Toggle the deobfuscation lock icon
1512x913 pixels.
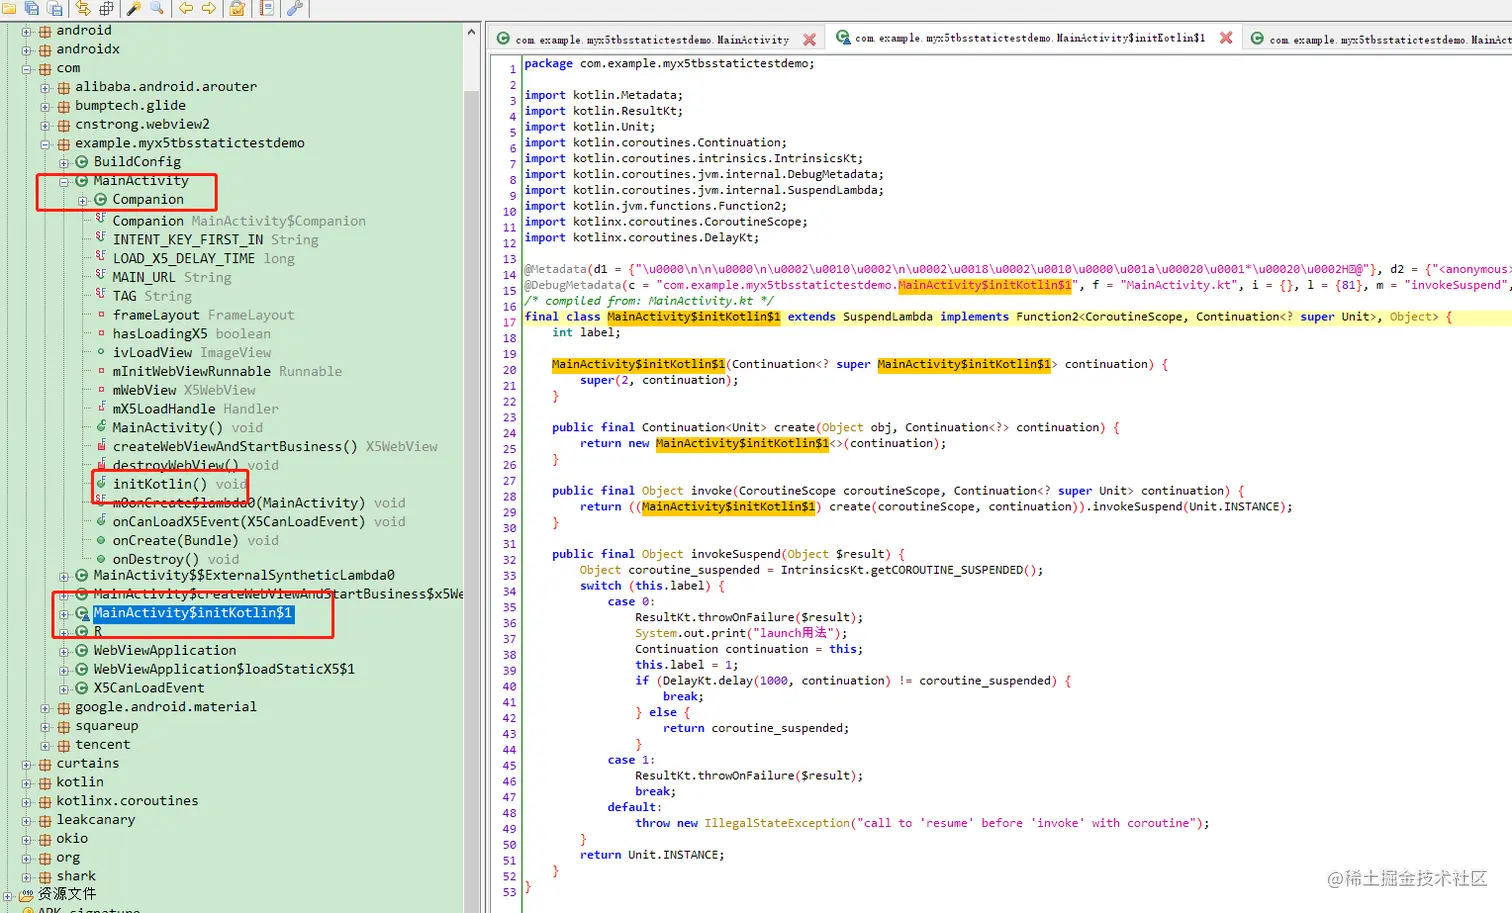(237, 8)
